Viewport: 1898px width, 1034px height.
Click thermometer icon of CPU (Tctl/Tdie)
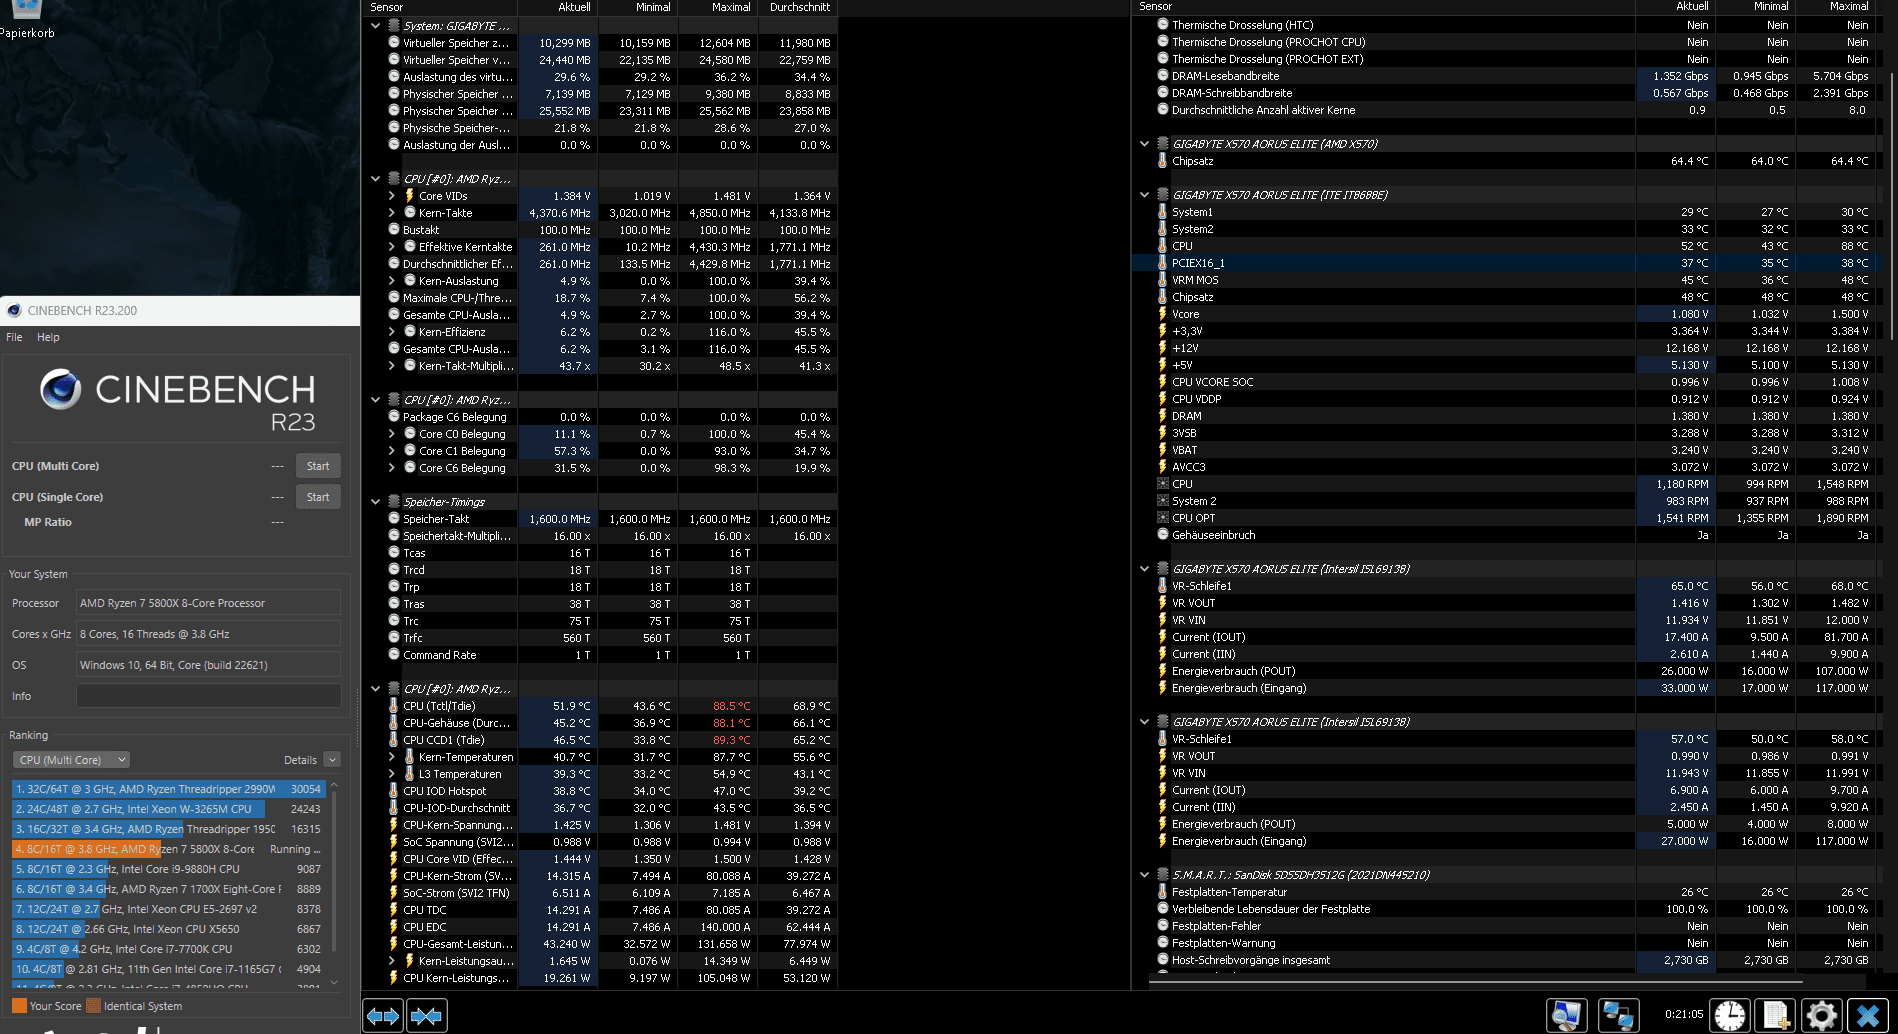point(394,706)
